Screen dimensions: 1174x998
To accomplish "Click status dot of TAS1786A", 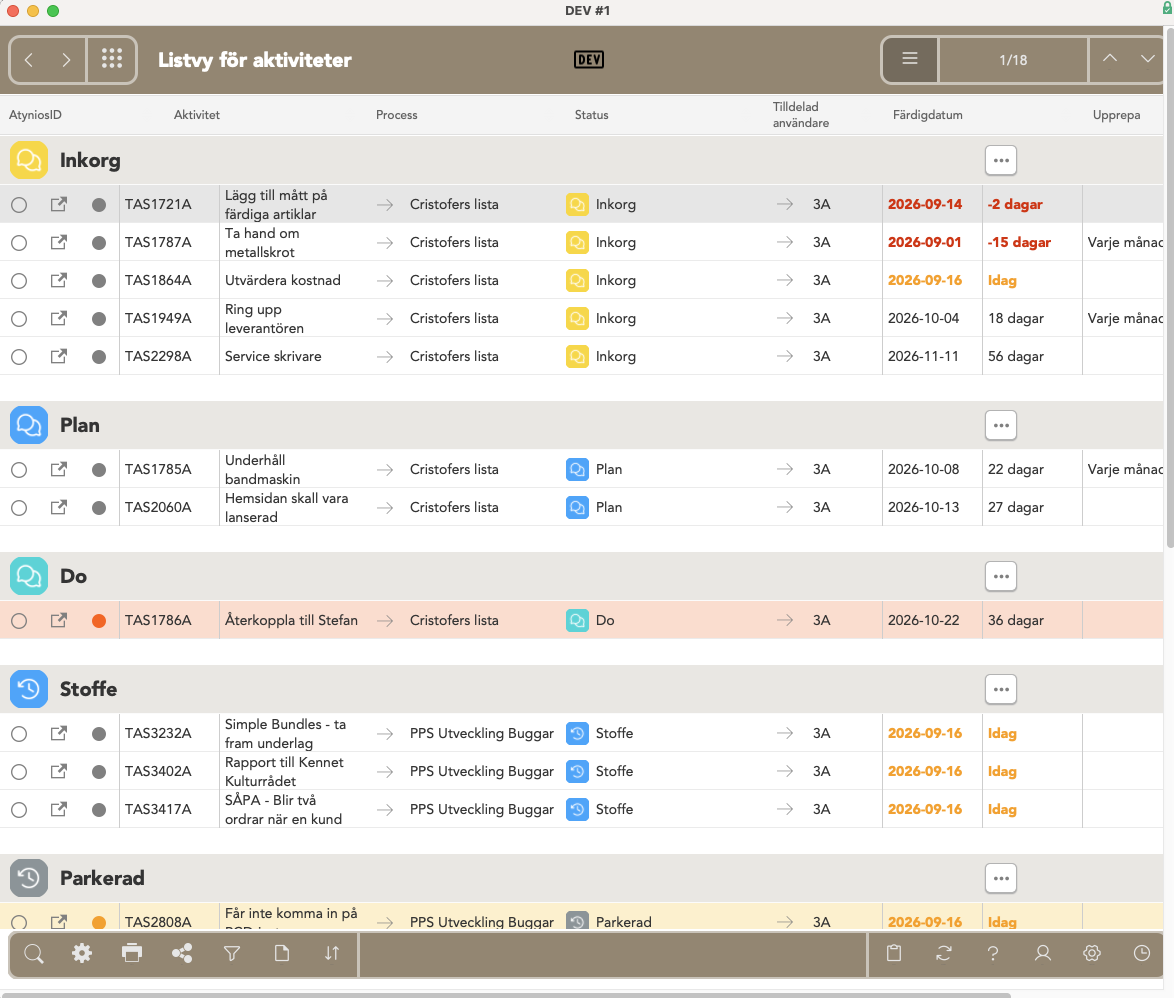I will [99, 621].
